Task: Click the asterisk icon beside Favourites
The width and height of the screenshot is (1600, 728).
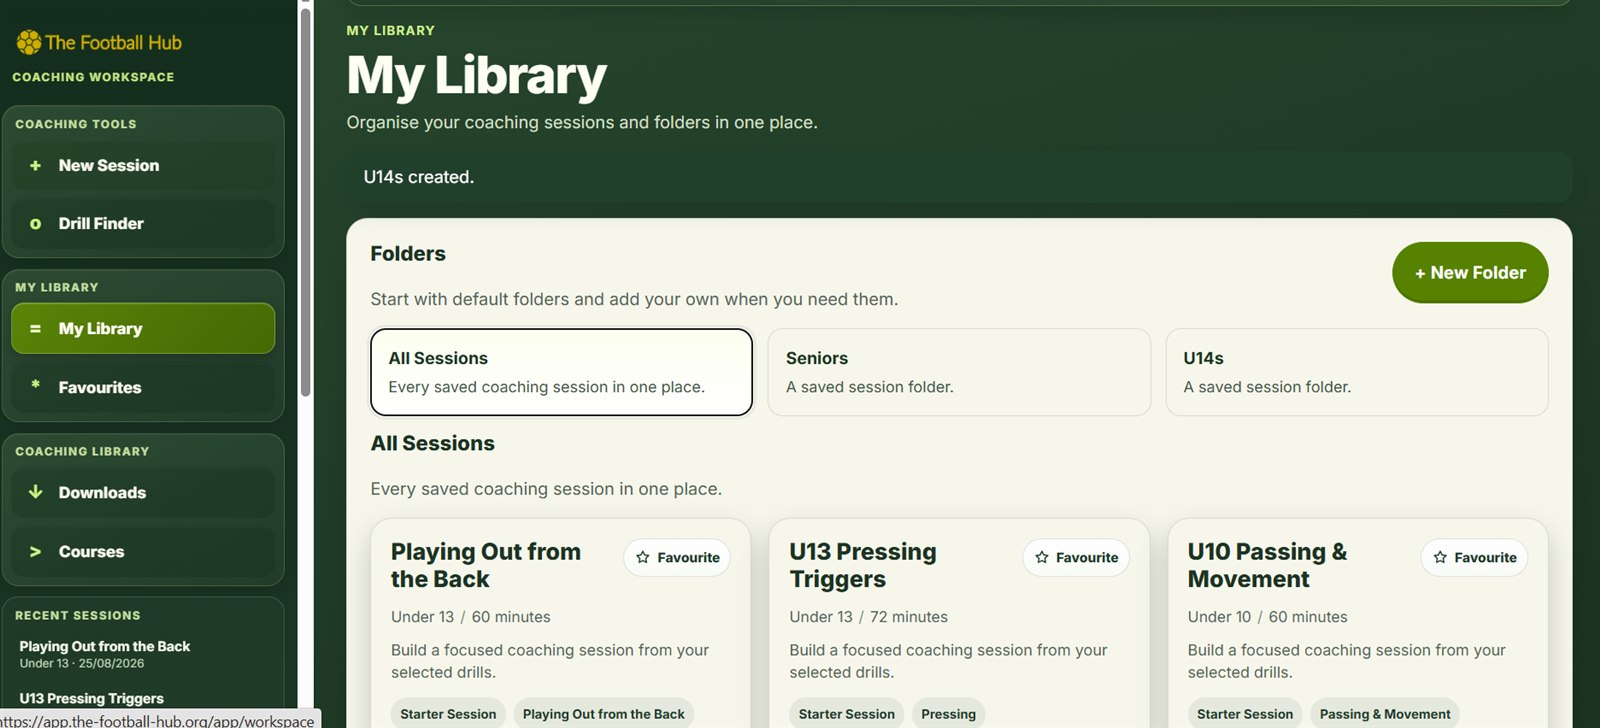Action: (36, 385)
